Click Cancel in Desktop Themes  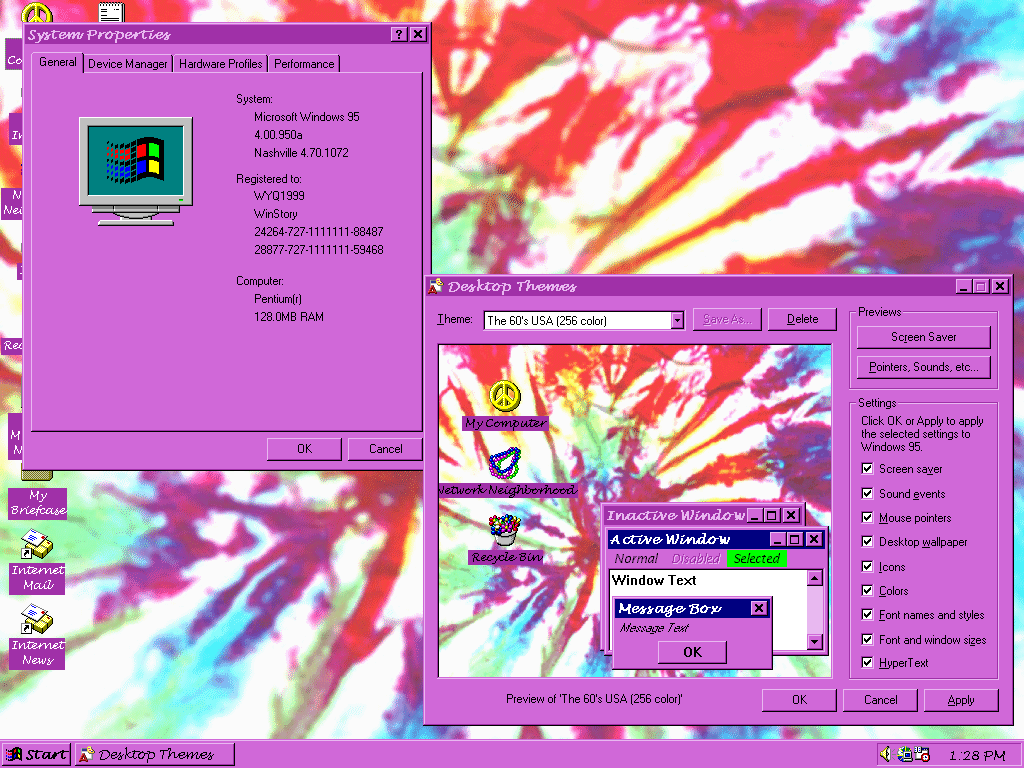[x=880, y=700]
